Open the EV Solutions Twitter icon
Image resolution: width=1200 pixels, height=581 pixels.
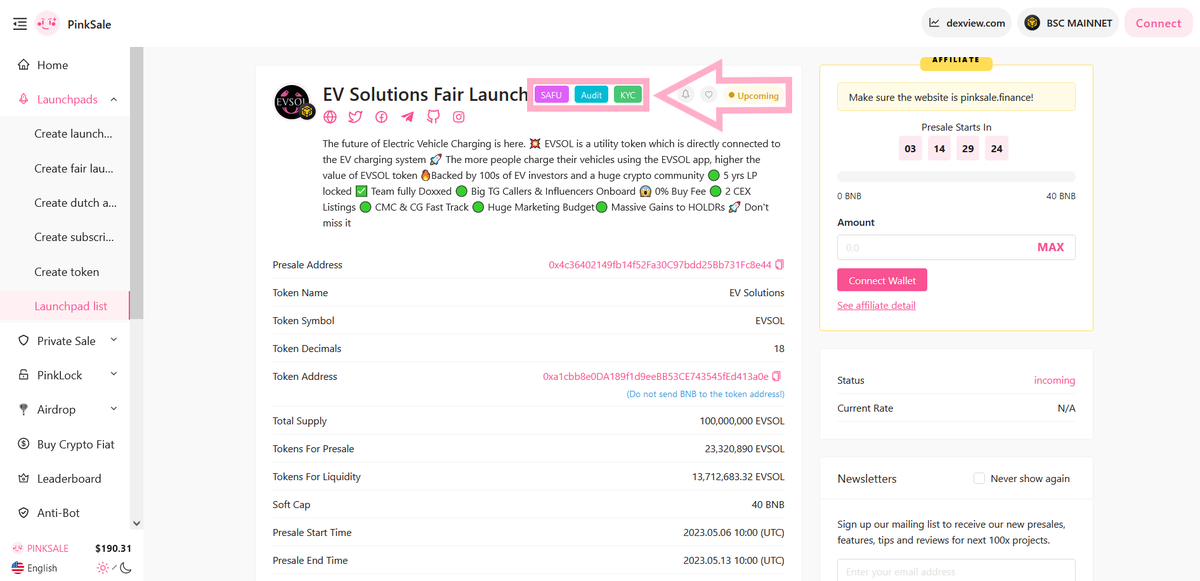tap(356, 117)
